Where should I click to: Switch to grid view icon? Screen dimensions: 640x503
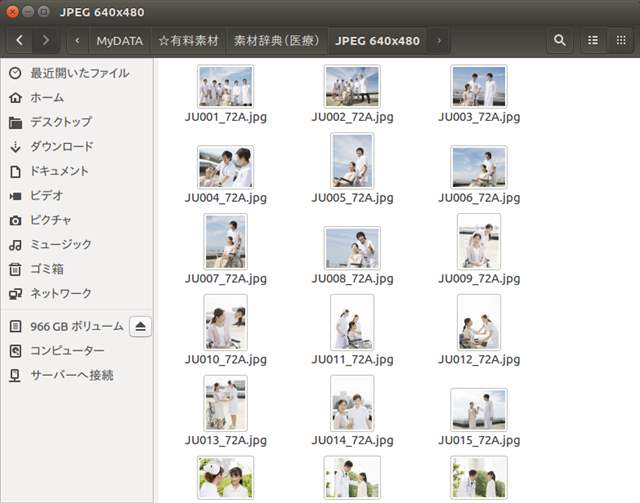coord(621,40)
